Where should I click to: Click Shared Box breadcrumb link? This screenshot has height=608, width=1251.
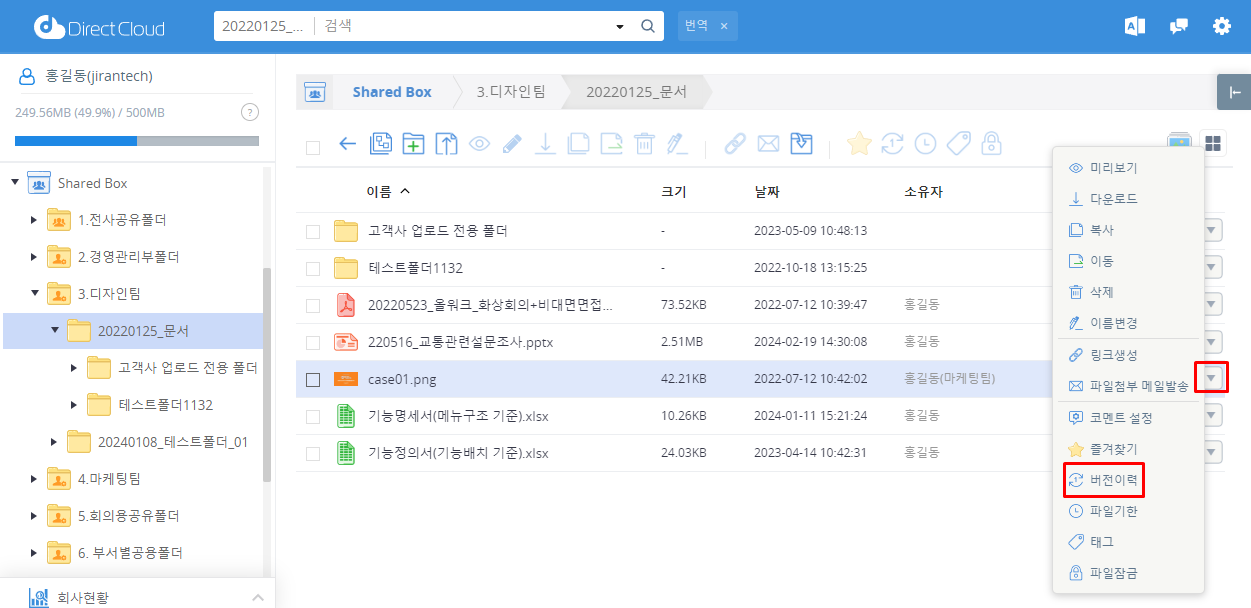pos(391,92)
